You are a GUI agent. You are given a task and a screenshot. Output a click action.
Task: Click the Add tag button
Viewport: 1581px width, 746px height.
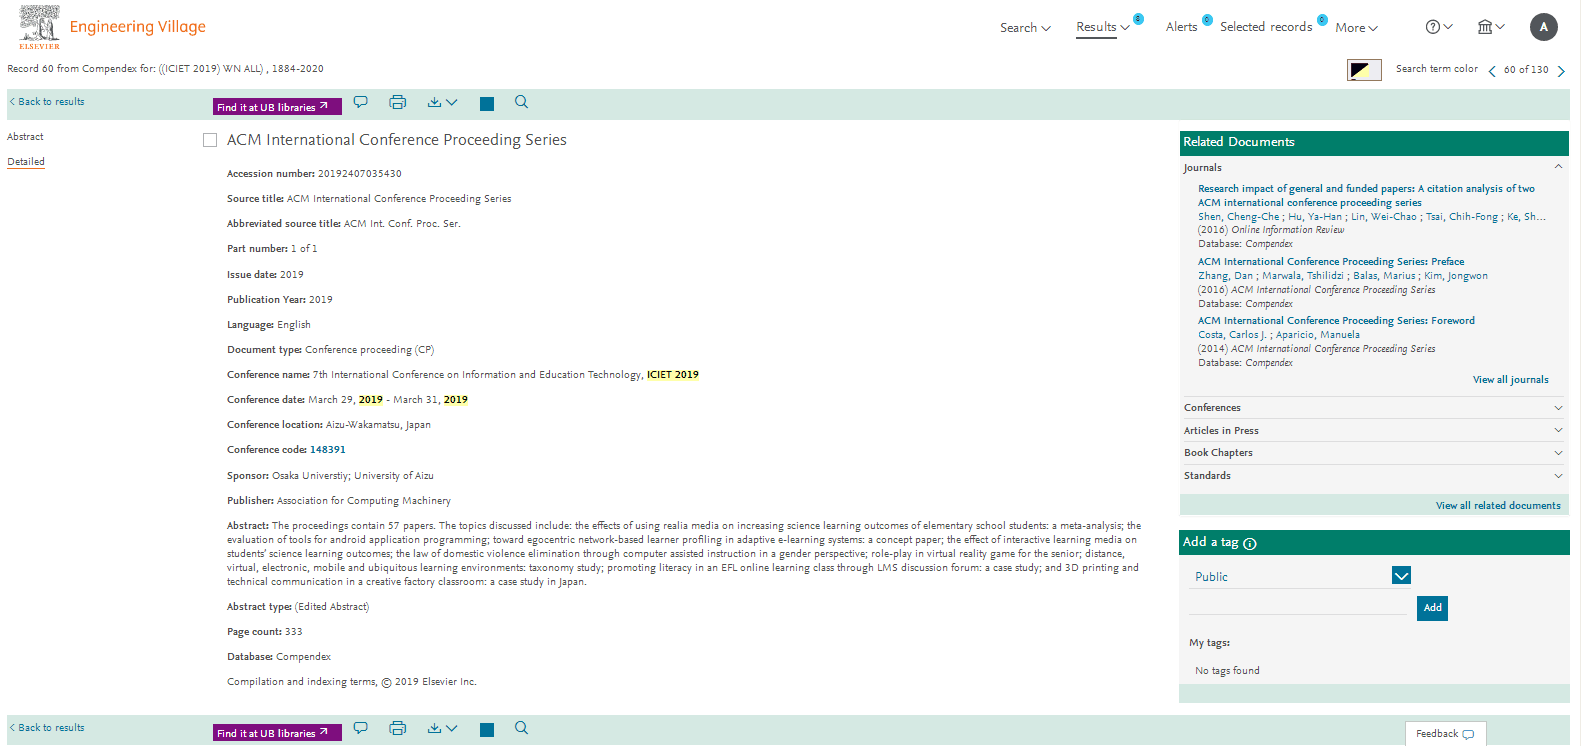pyautogui.click(x=1432, y=608)
